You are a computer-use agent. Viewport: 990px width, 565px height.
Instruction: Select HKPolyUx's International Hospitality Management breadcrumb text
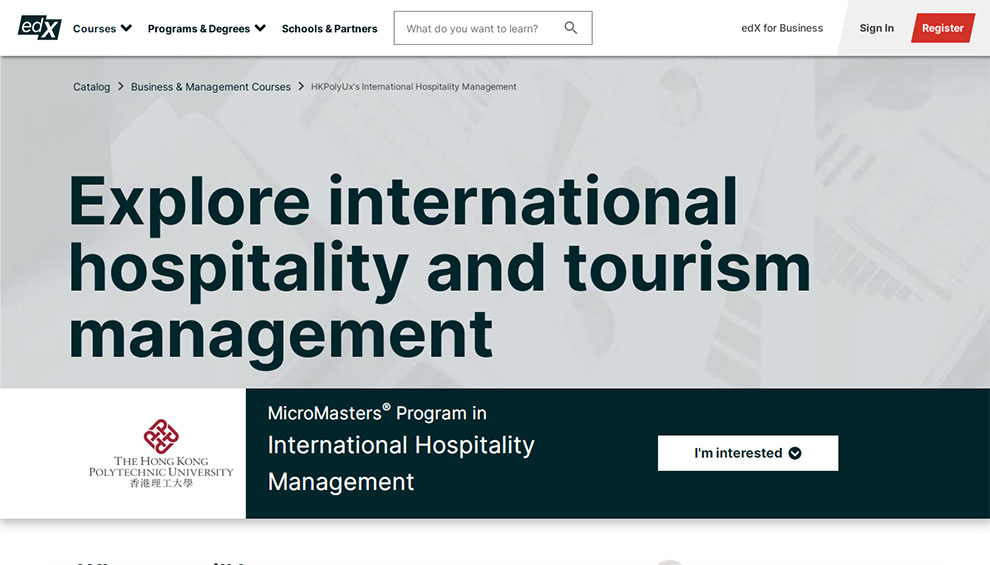click(414, 86)
